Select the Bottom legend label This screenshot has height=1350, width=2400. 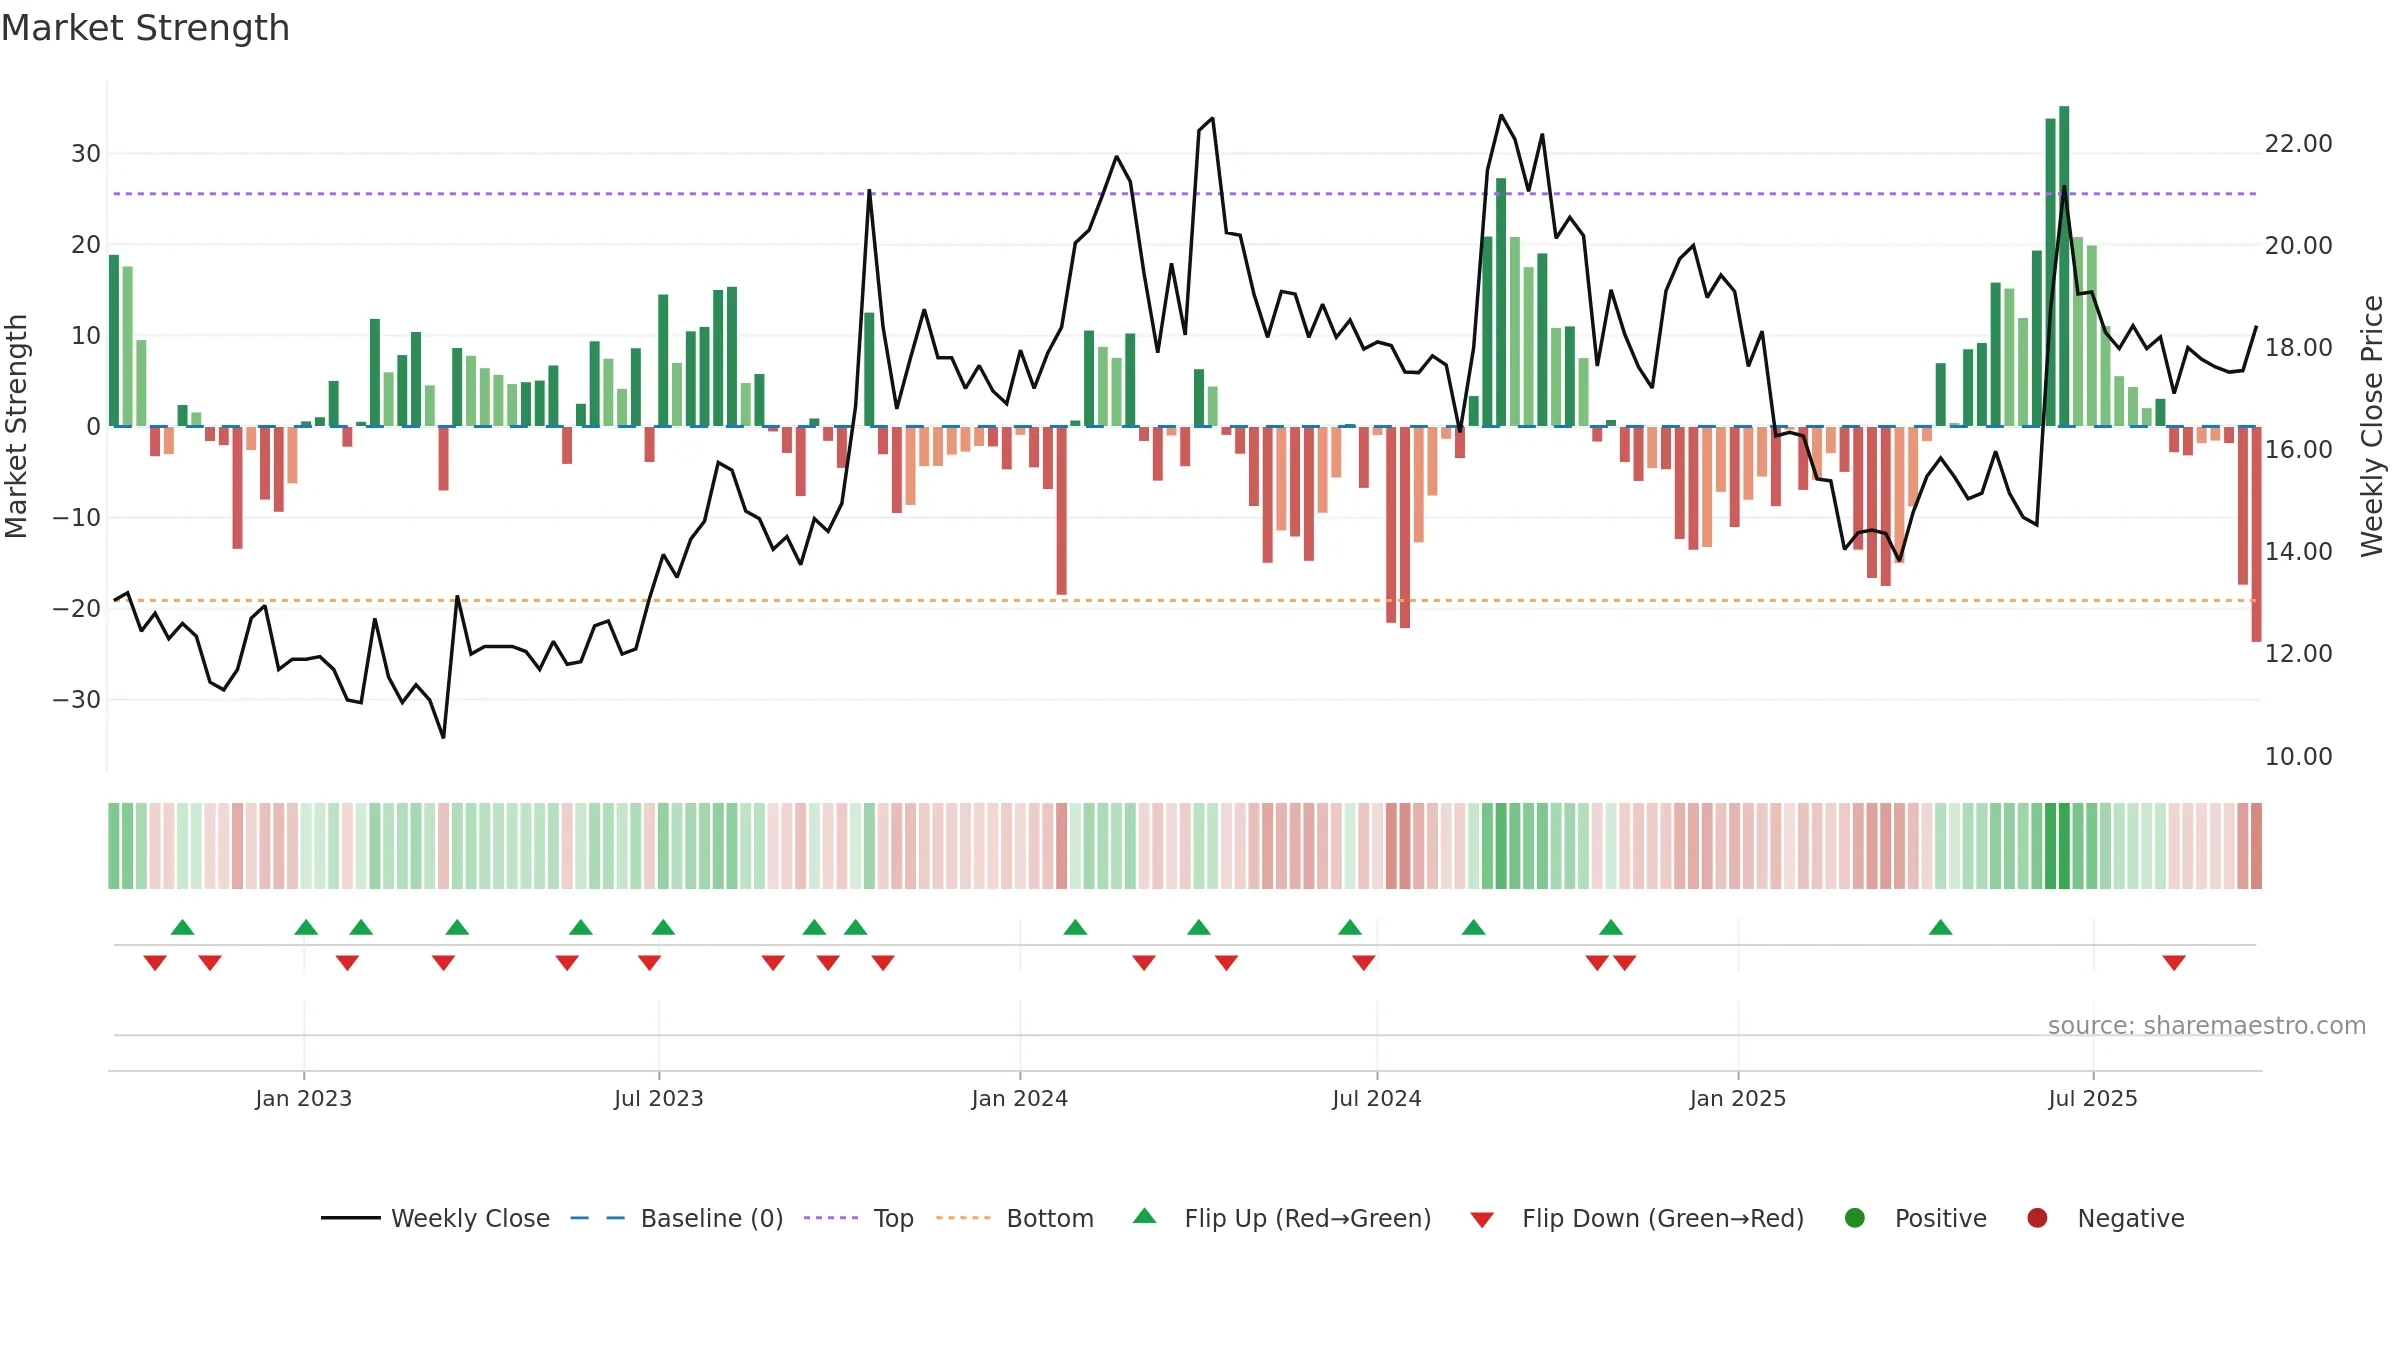1050,1218
